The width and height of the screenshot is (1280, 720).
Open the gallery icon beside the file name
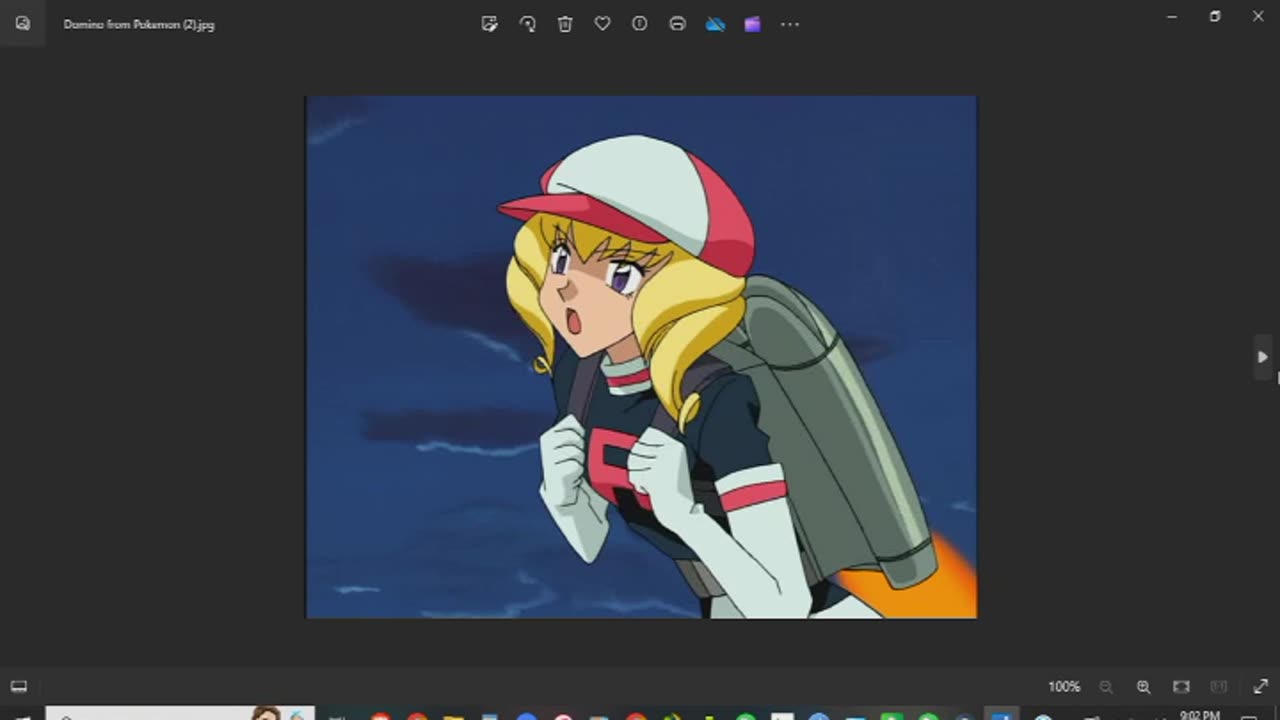[22, 24]
